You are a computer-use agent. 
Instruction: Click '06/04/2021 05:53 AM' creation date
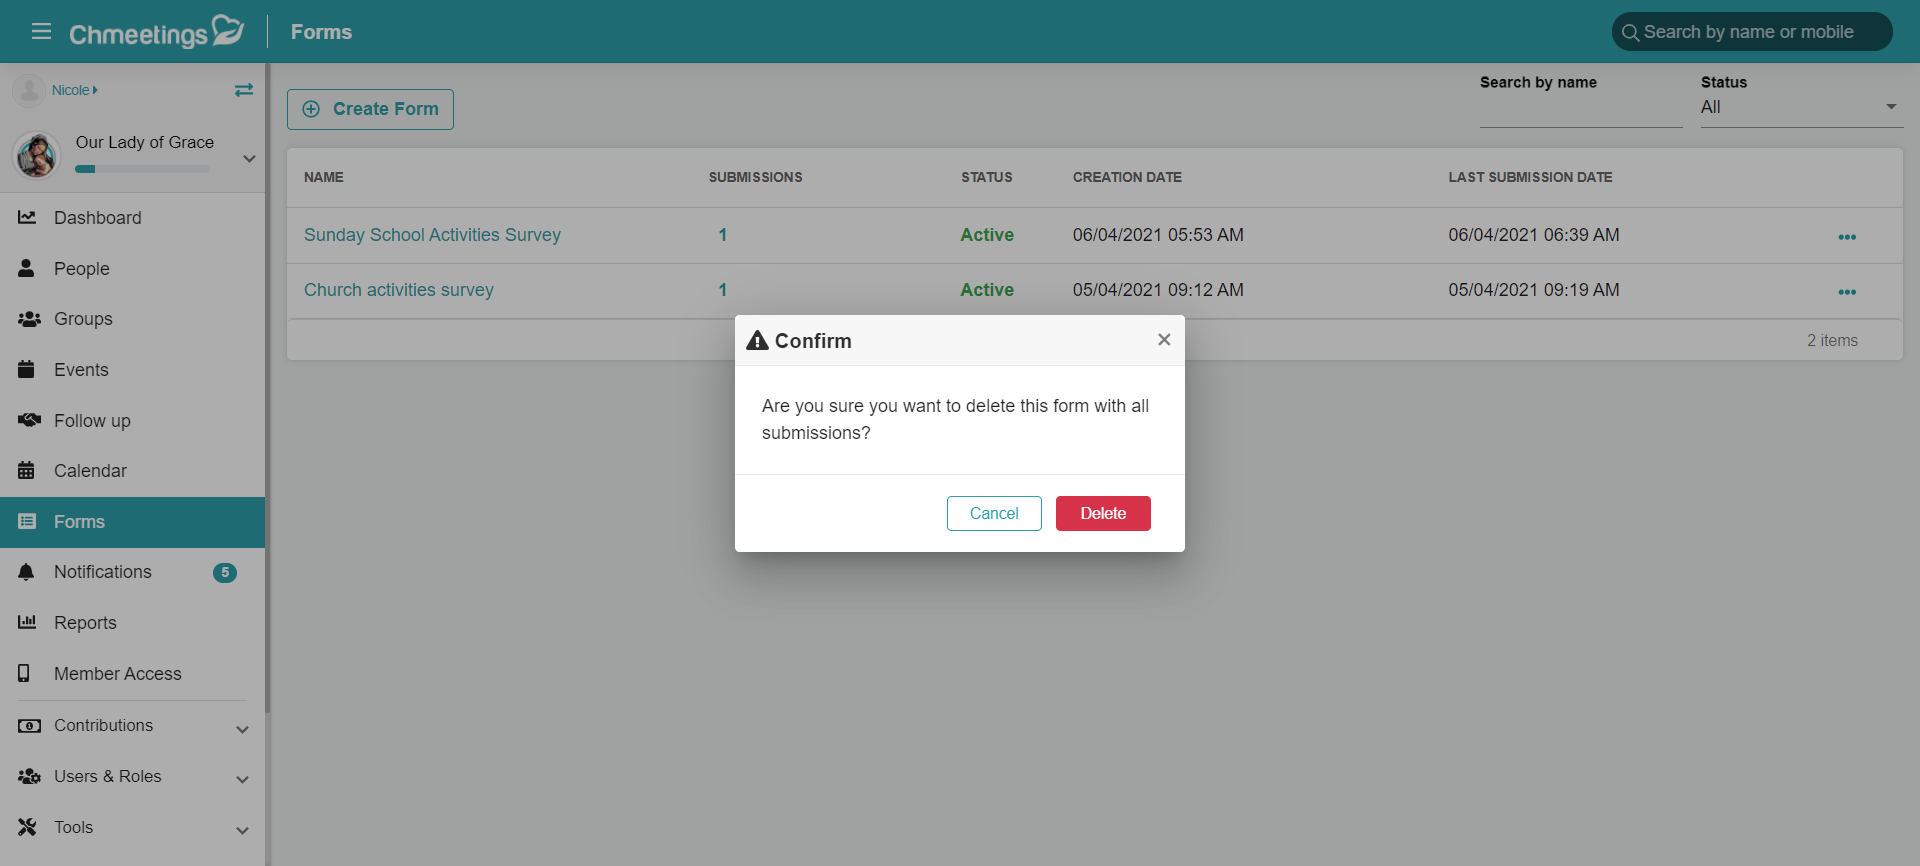(1158, 235)
